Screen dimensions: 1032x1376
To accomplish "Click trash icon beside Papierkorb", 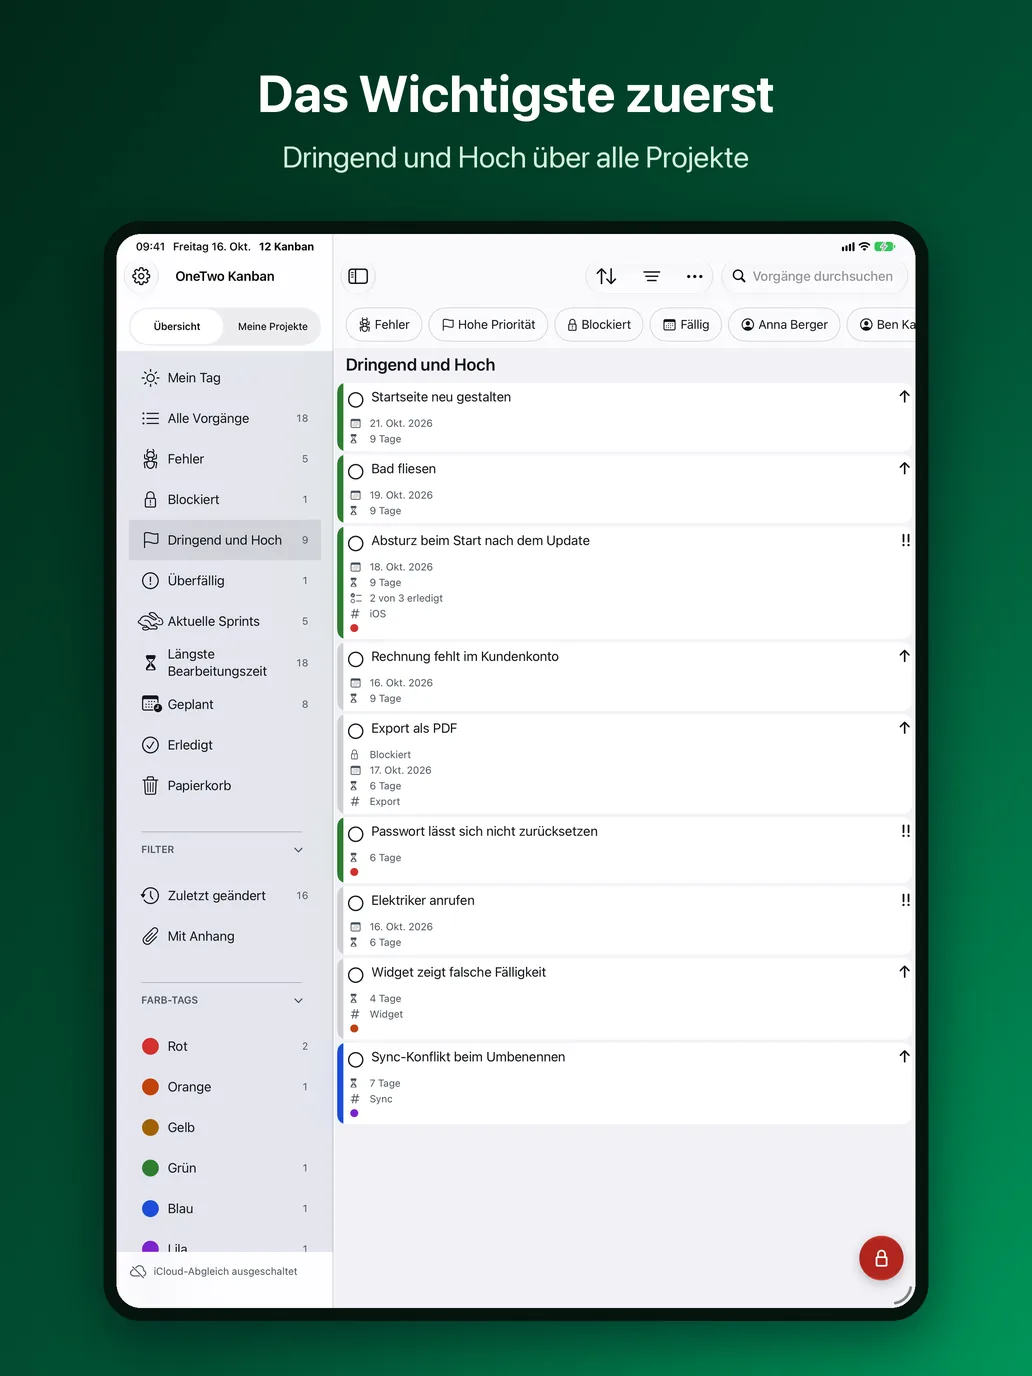I will pos(150,785).
